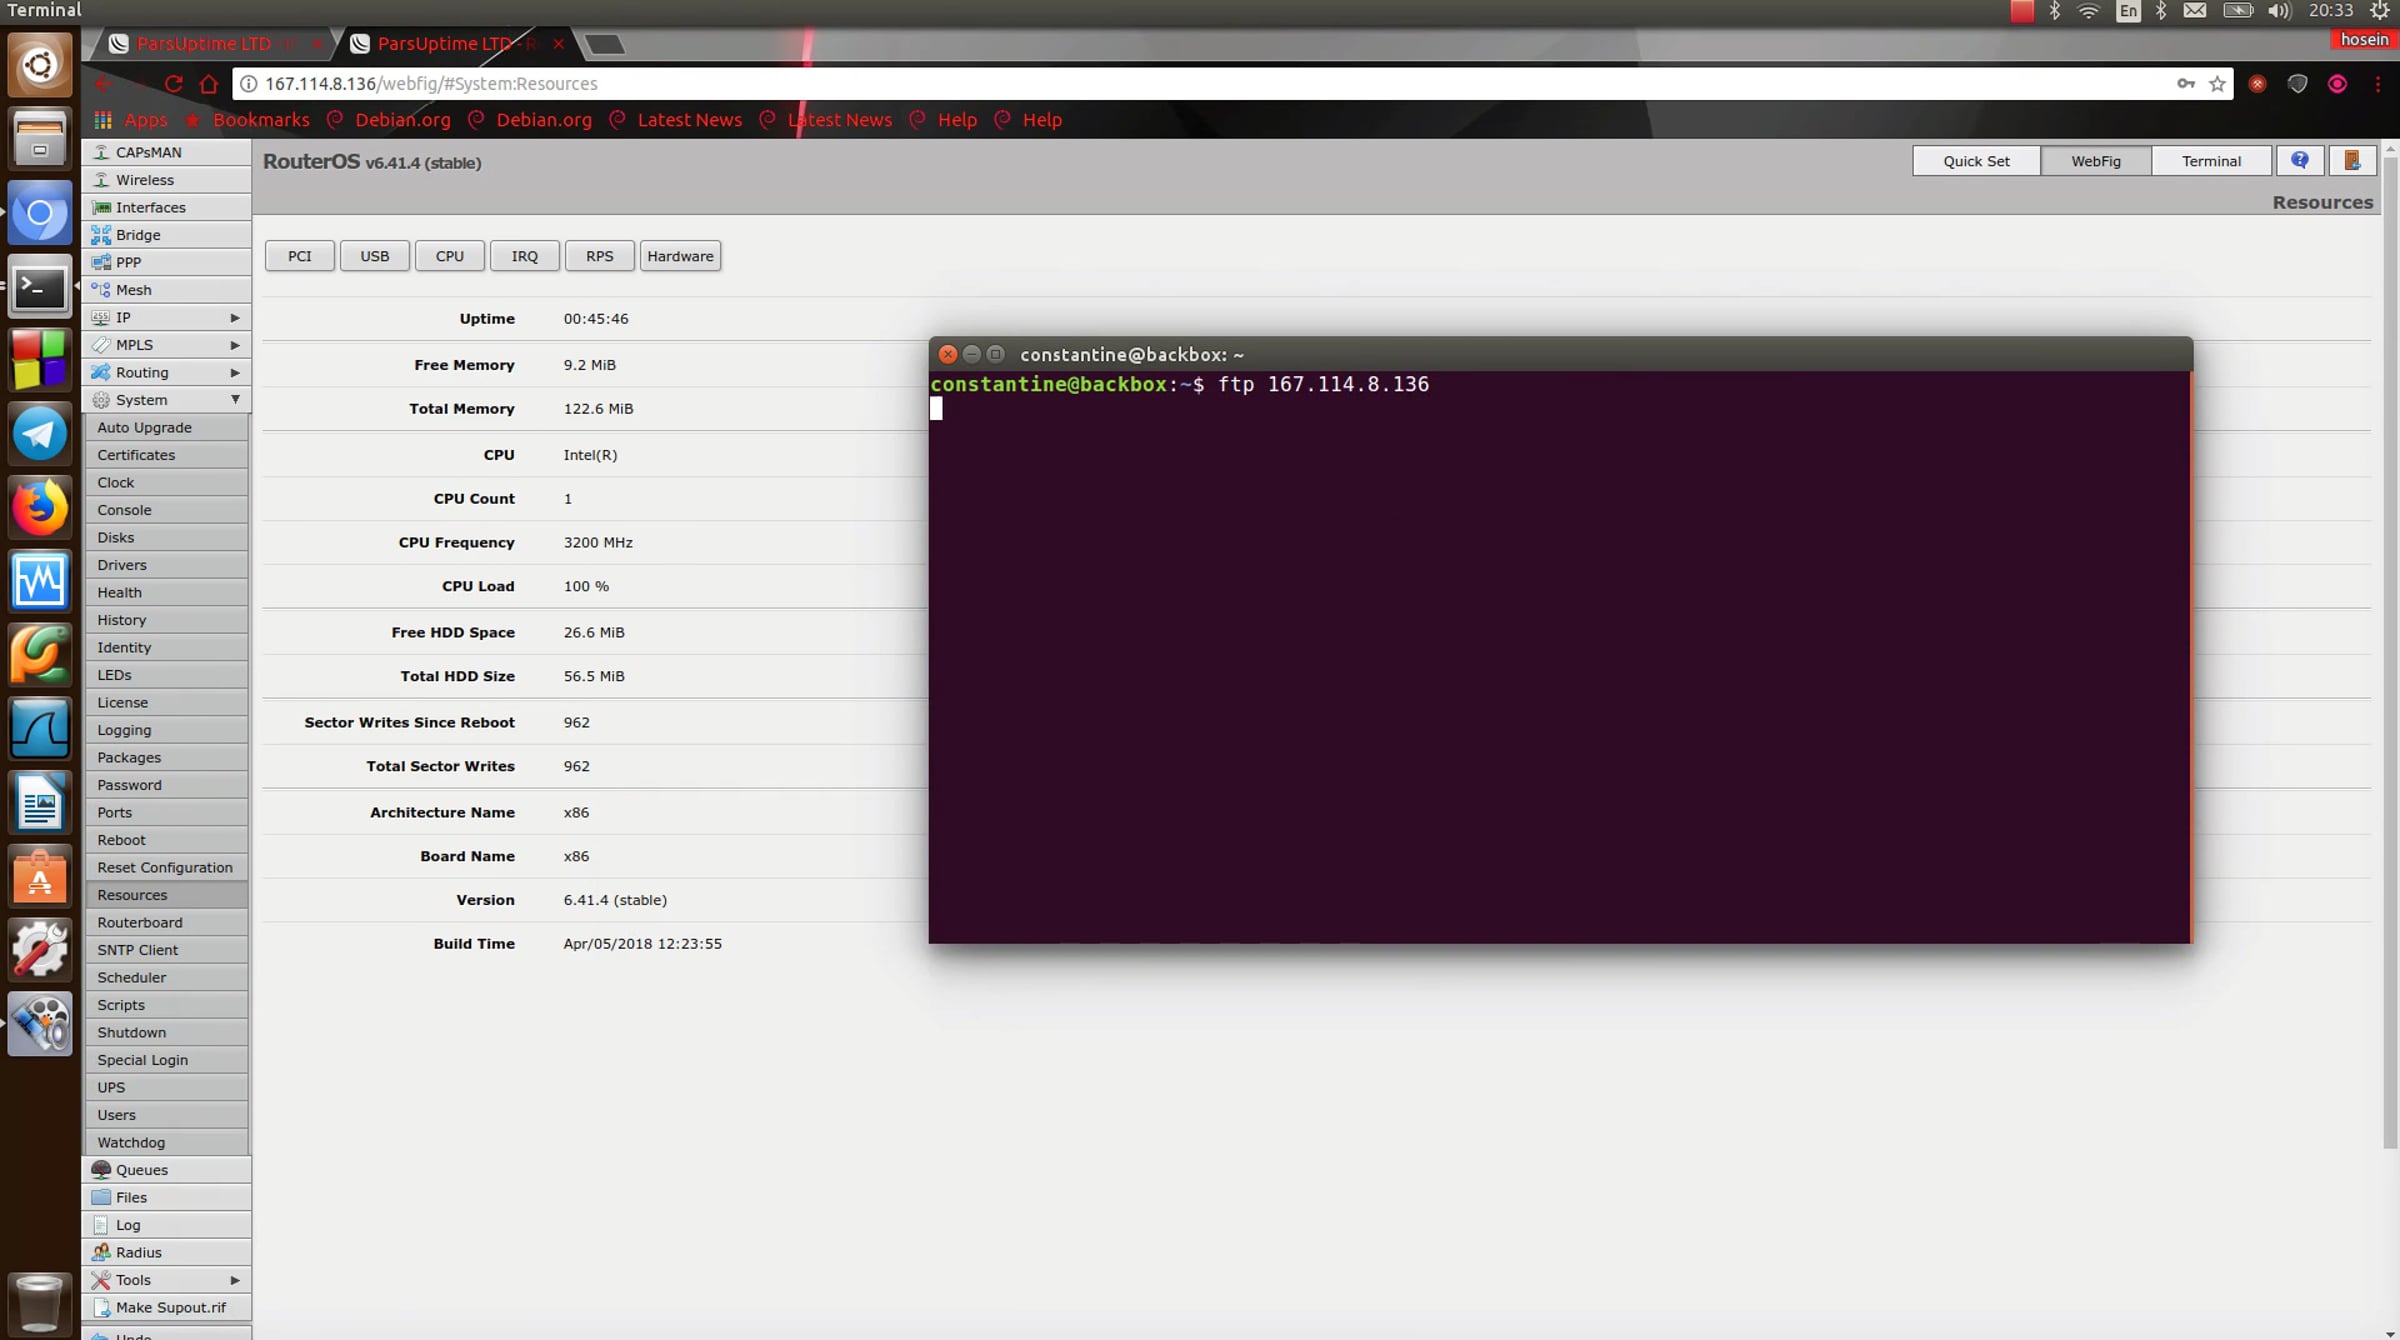The width and height of the screenshot is (2400, 1340).
Task: Open the Files manager in the dock
Action: 40,139
